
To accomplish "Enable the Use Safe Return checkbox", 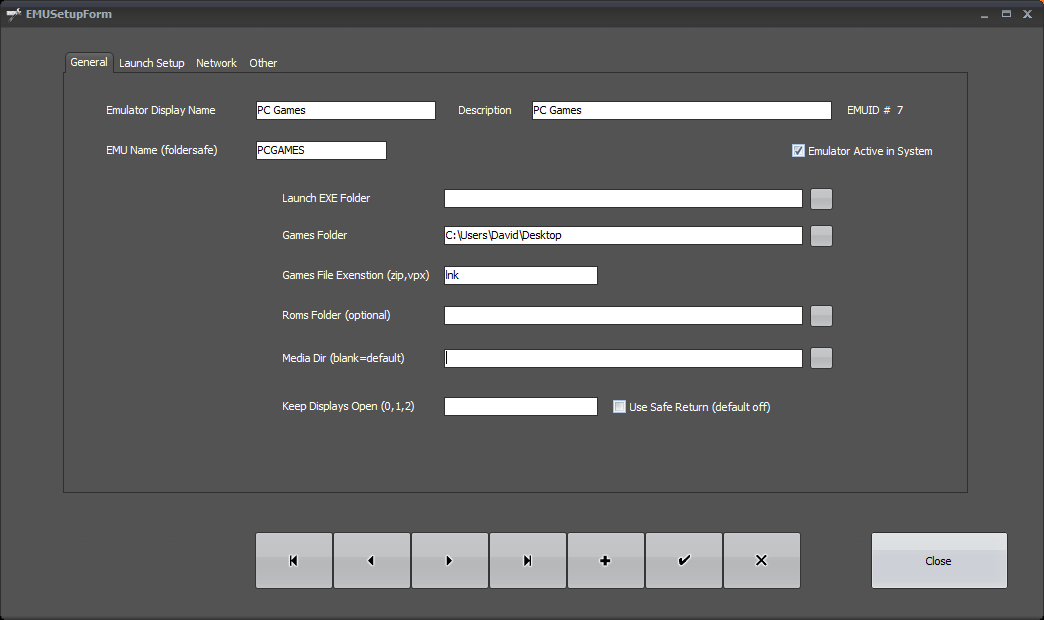I will point(619,407).
